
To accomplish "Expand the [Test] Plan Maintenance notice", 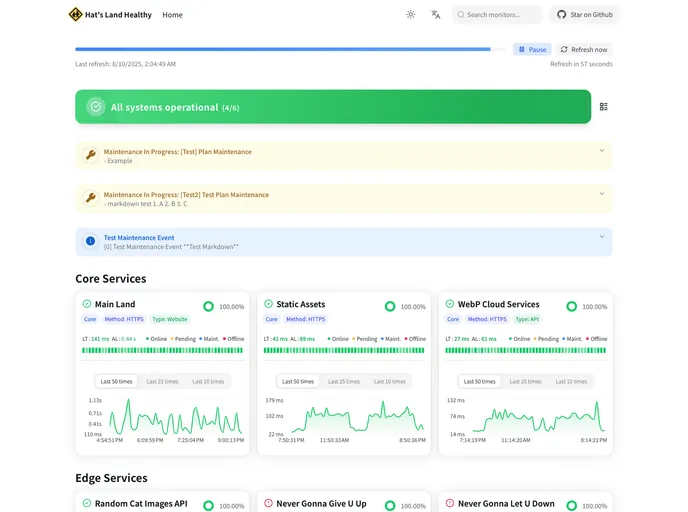I will [602, 150].
